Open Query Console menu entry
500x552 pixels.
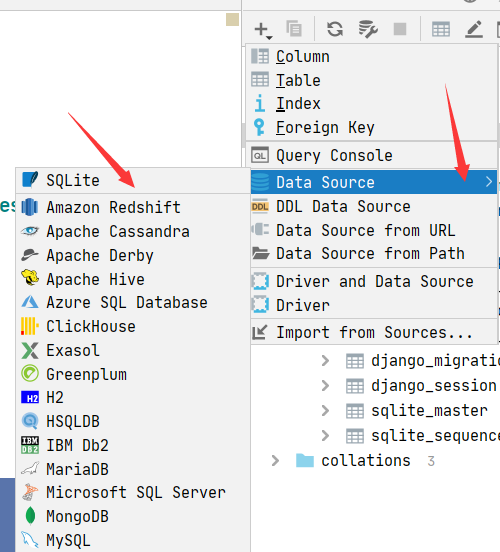pyautogui.click(x=374, y=155)
